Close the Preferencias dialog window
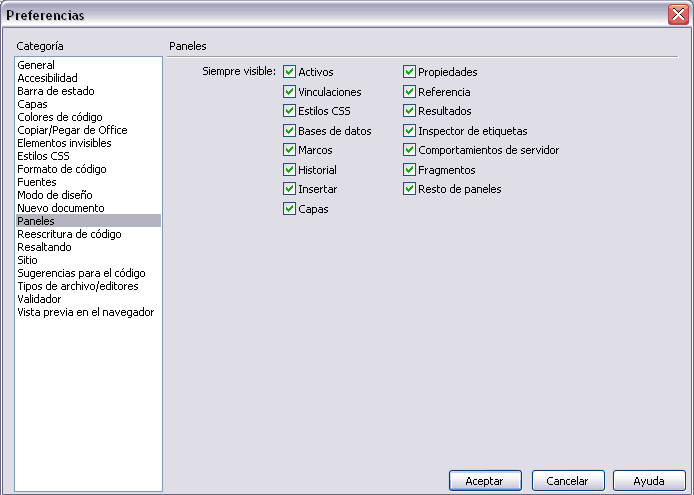Screen dimensions: 694x495 coord(678,15)
